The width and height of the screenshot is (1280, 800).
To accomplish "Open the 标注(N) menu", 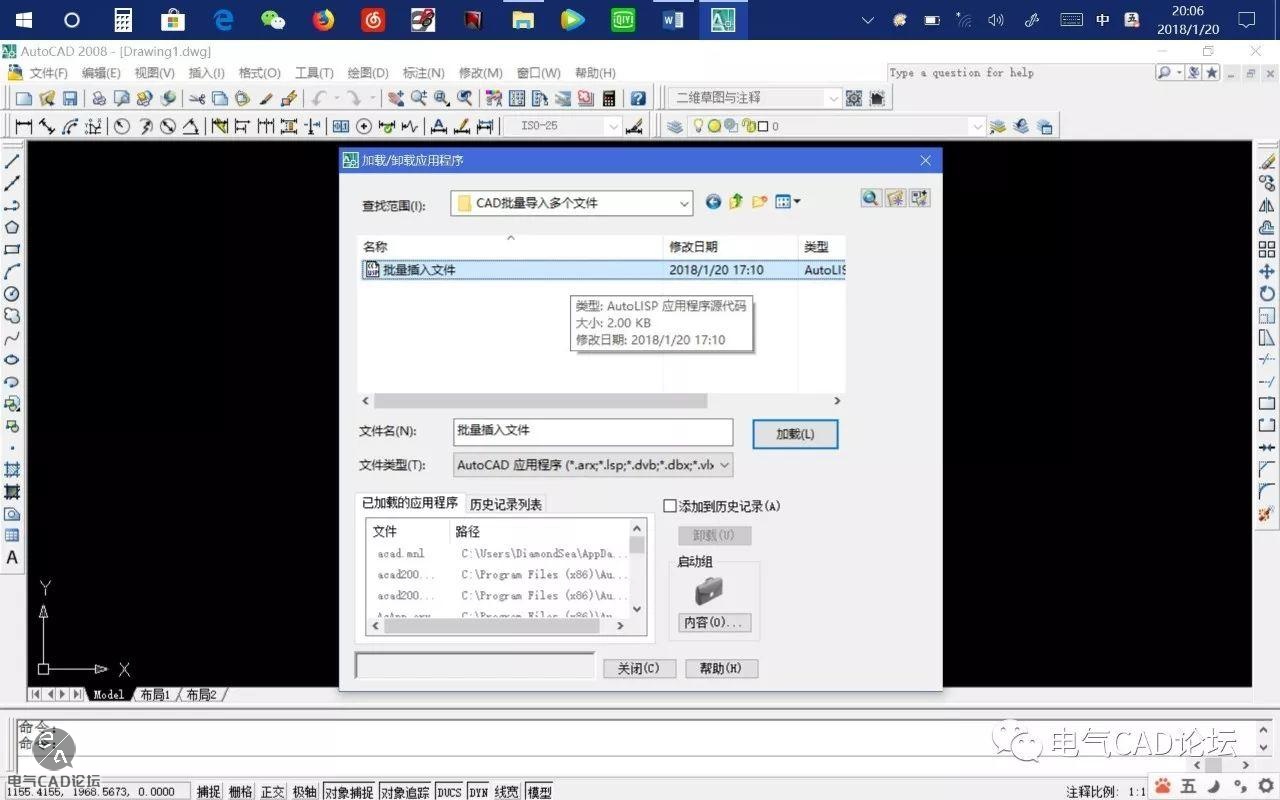I will click(423, 73).
